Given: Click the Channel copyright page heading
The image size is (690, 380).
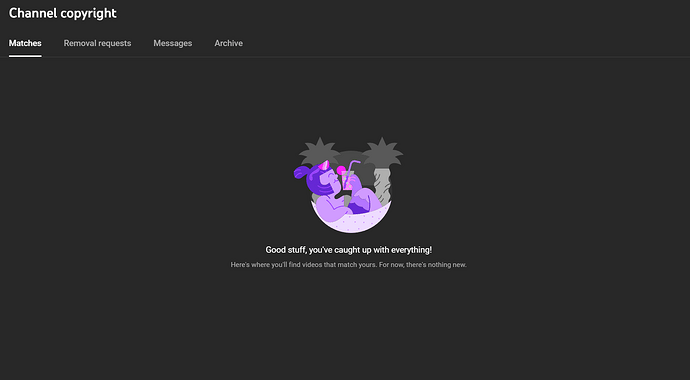Looking at the screenshot, I should [62, 13].
